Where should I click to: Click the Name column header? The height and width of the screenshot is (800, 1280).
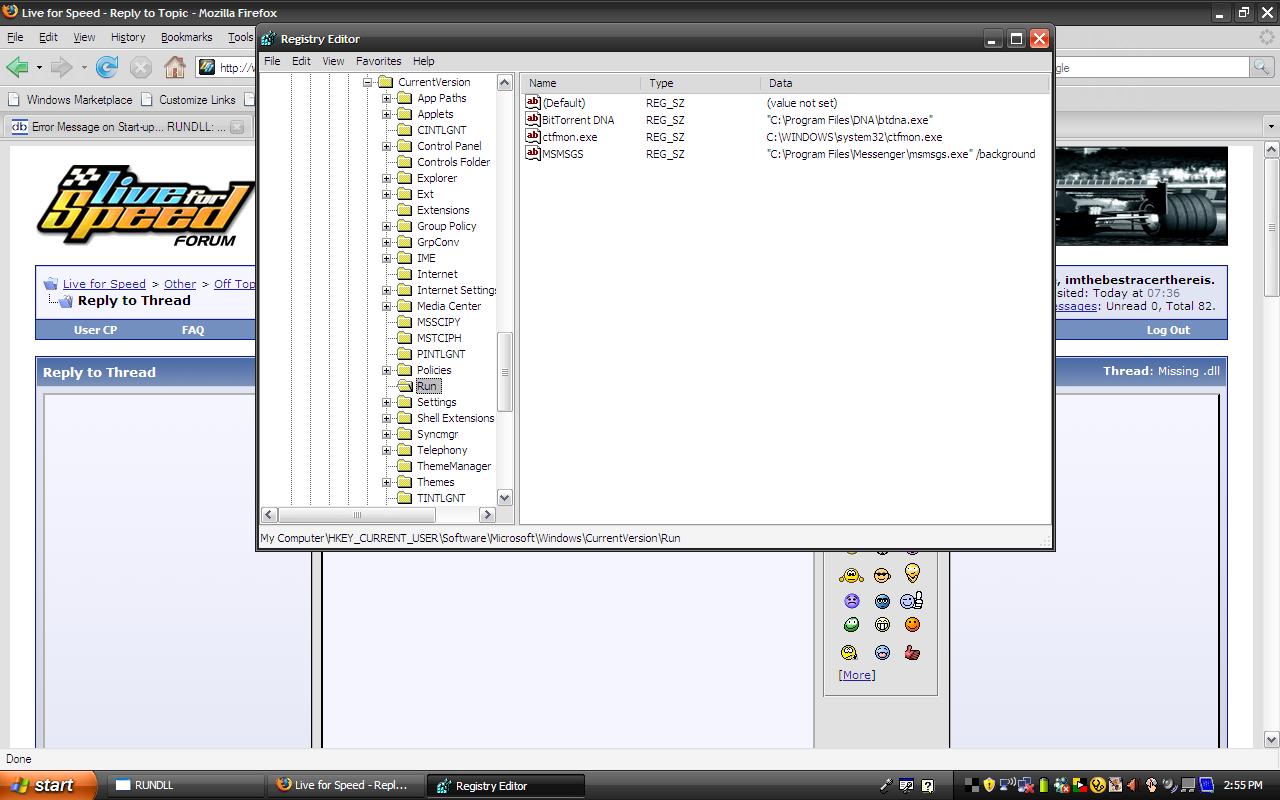tap(580, 83)
